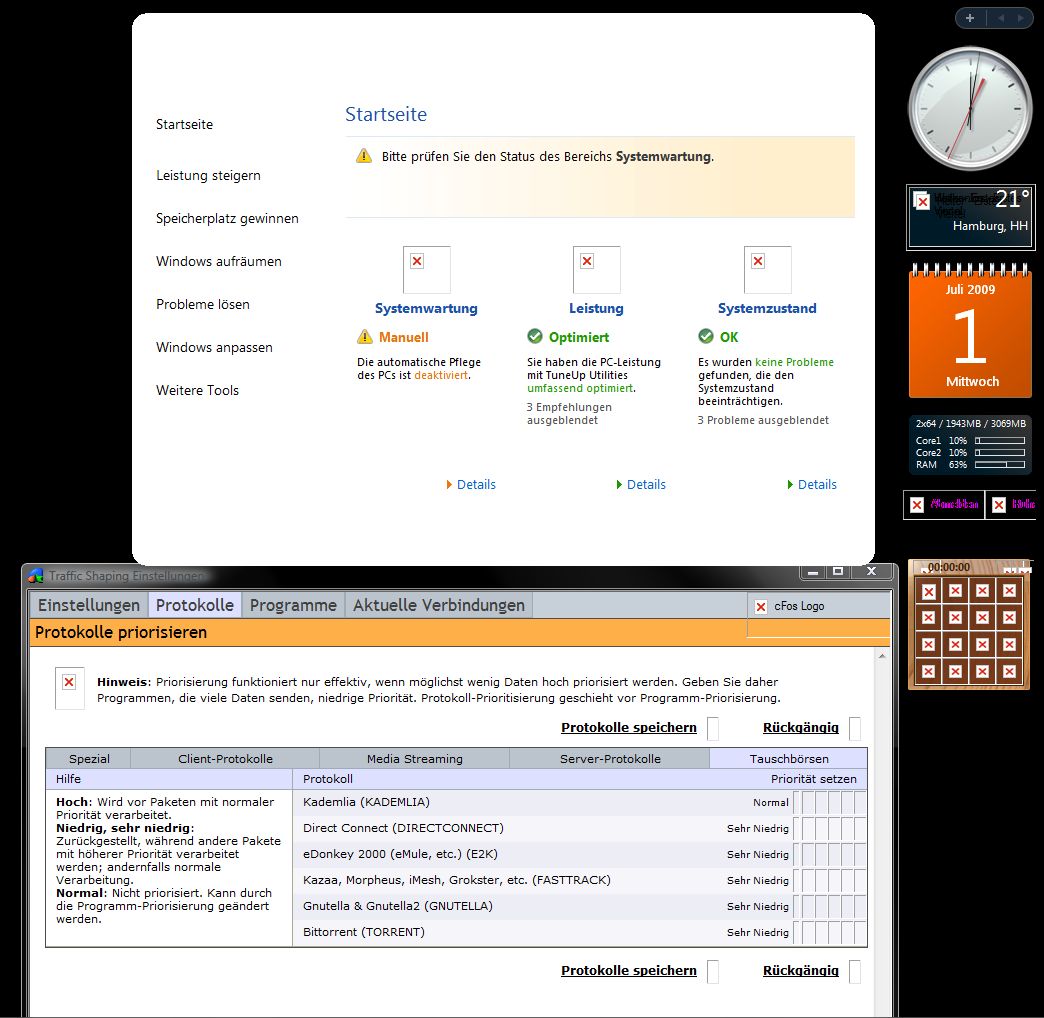Screen dimensions: 1044x1018
Task: Select the Media Streaming category tab
Action: tap(415, 758)
